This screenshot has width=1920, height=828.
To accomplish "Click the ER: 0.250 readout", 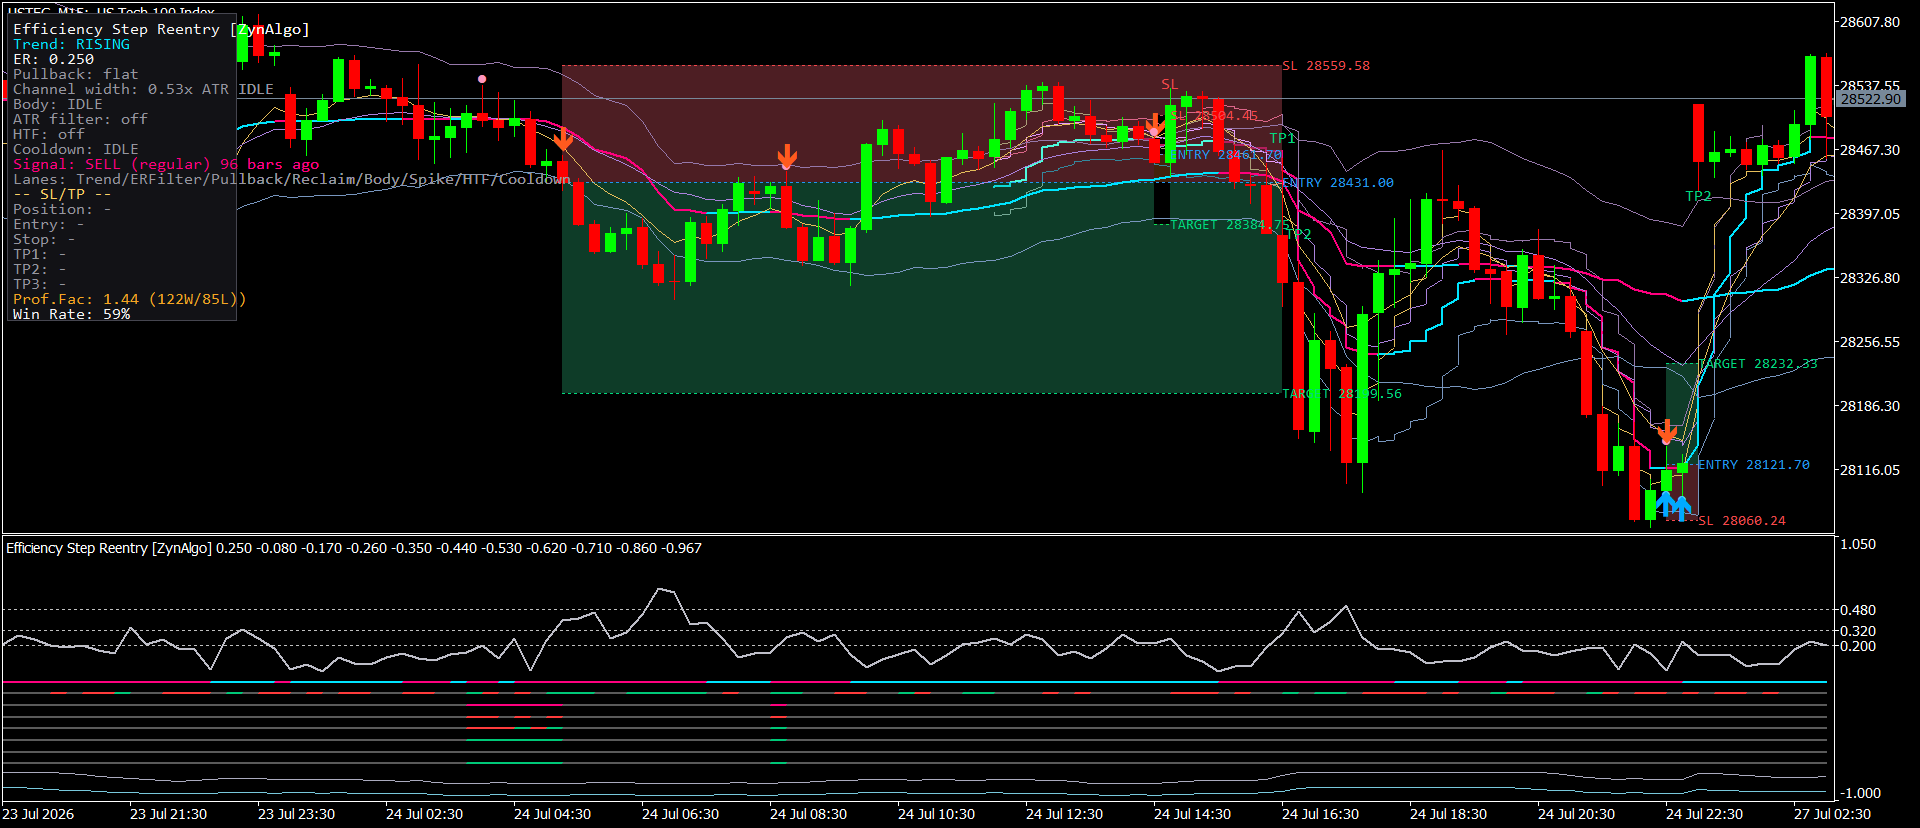I will coord(53,60).
